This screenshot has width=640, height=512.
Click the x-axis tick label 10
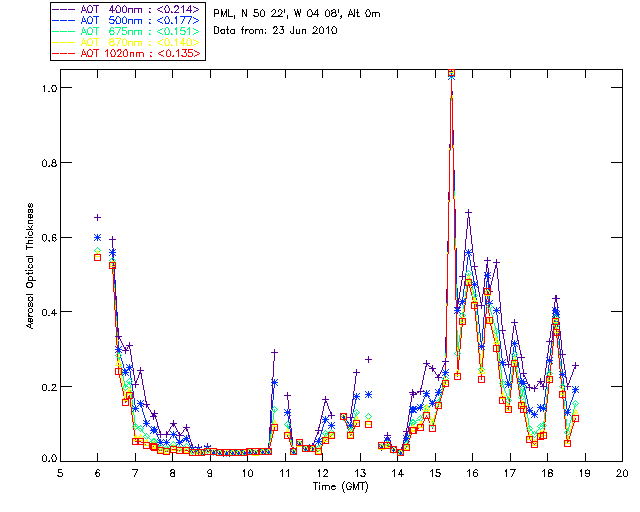[247, 473]
